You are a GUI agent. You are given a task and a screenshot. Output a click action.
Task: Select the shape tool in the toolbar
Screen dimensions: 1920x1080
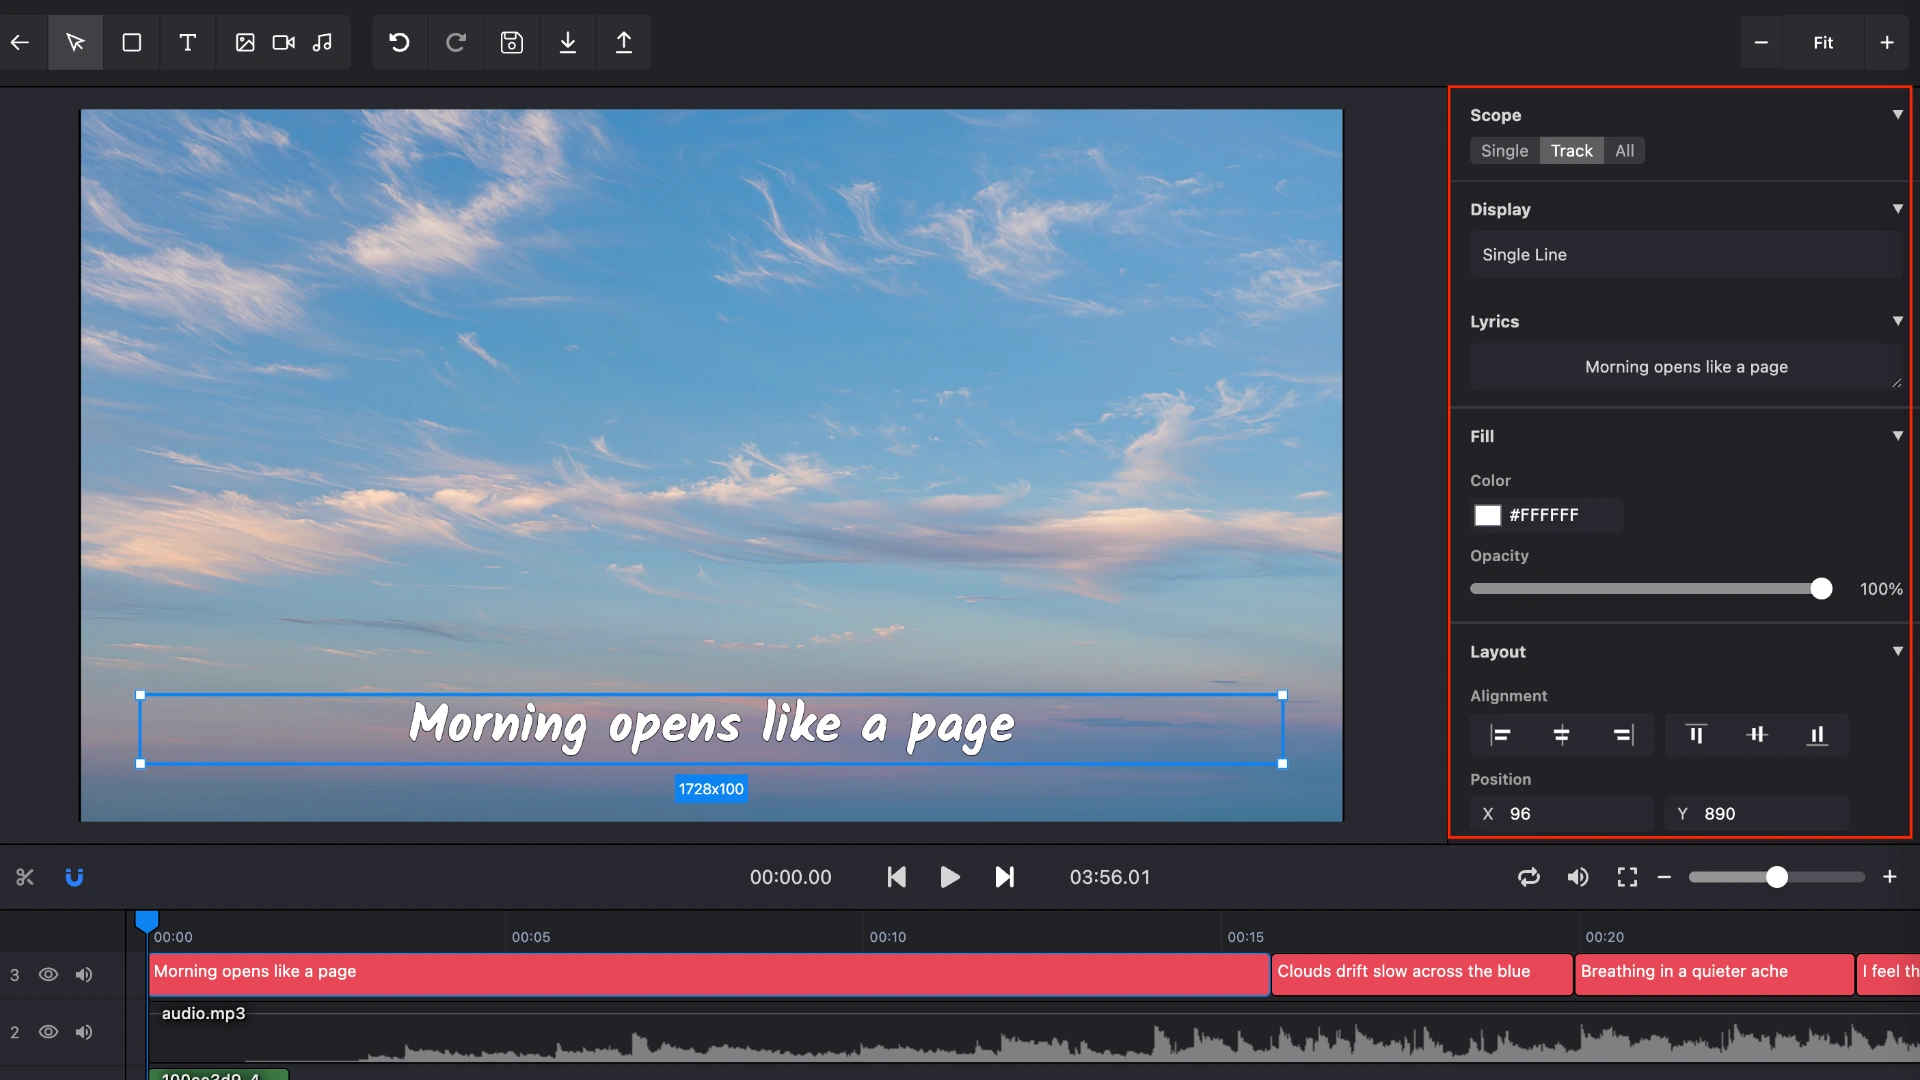(x=132, y=42)
